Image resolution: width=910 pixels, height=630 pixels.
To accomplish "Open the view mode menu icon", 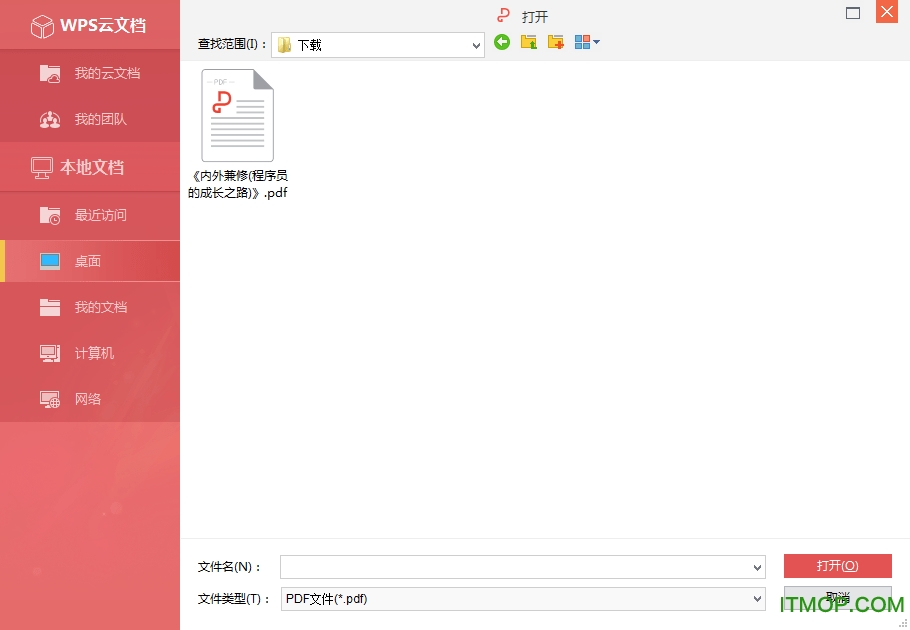I will tap(587, 42).
